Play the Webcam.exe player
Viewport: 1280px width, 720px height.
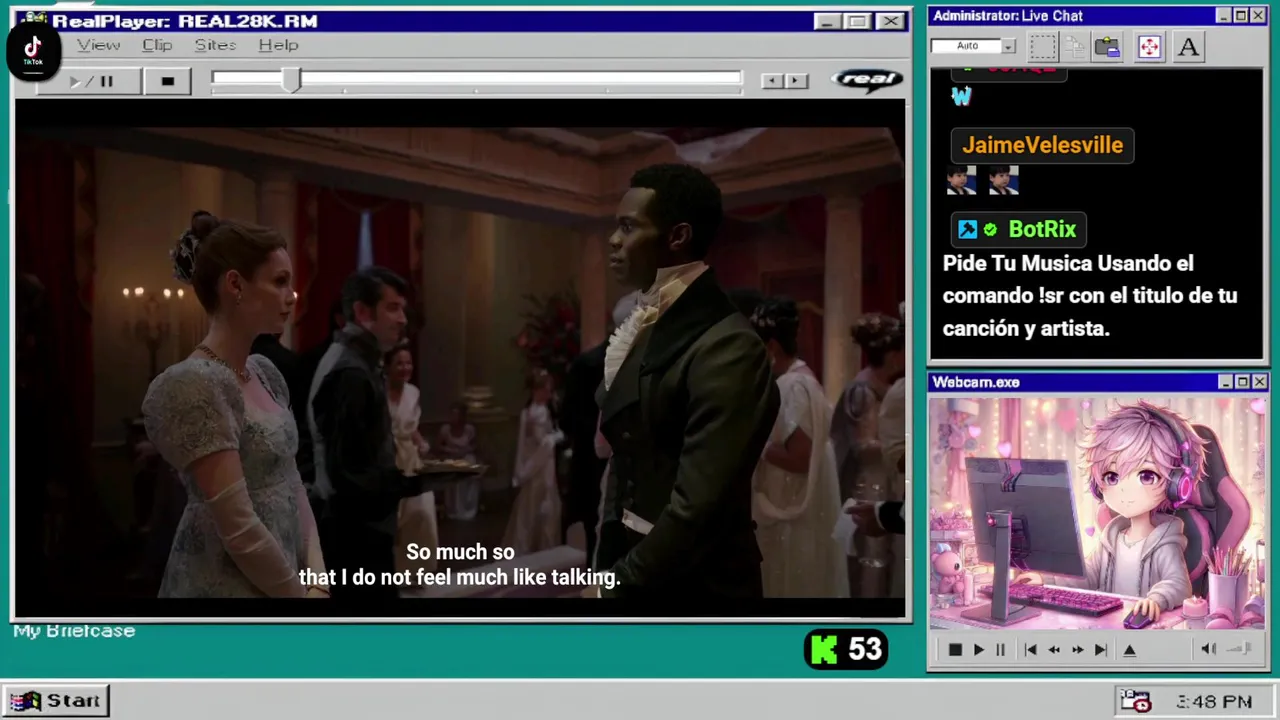coord(979,650)
